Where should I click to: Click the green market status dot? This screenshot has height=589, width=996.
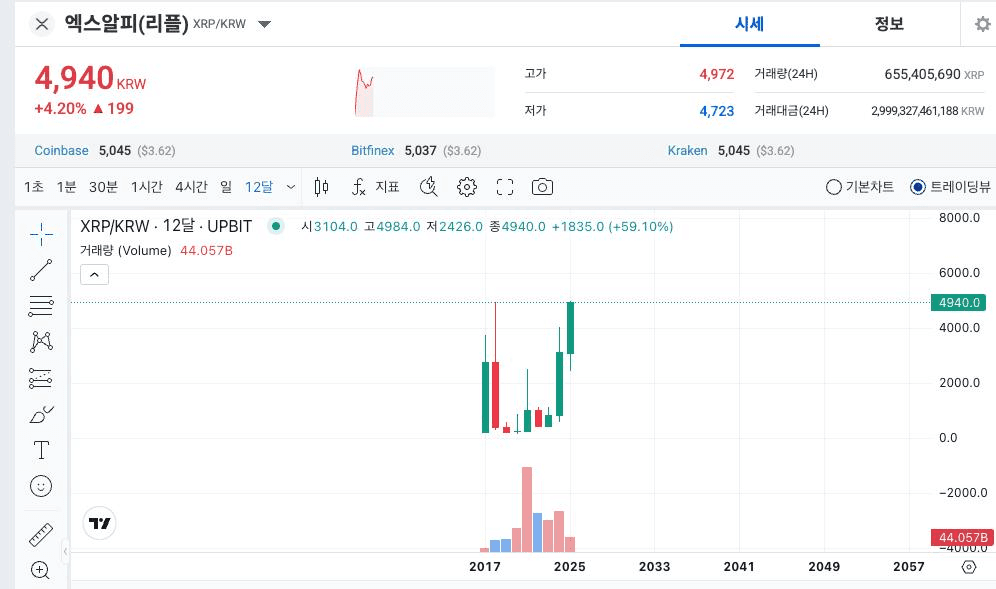pyautogui.click(x=276, y=226)
